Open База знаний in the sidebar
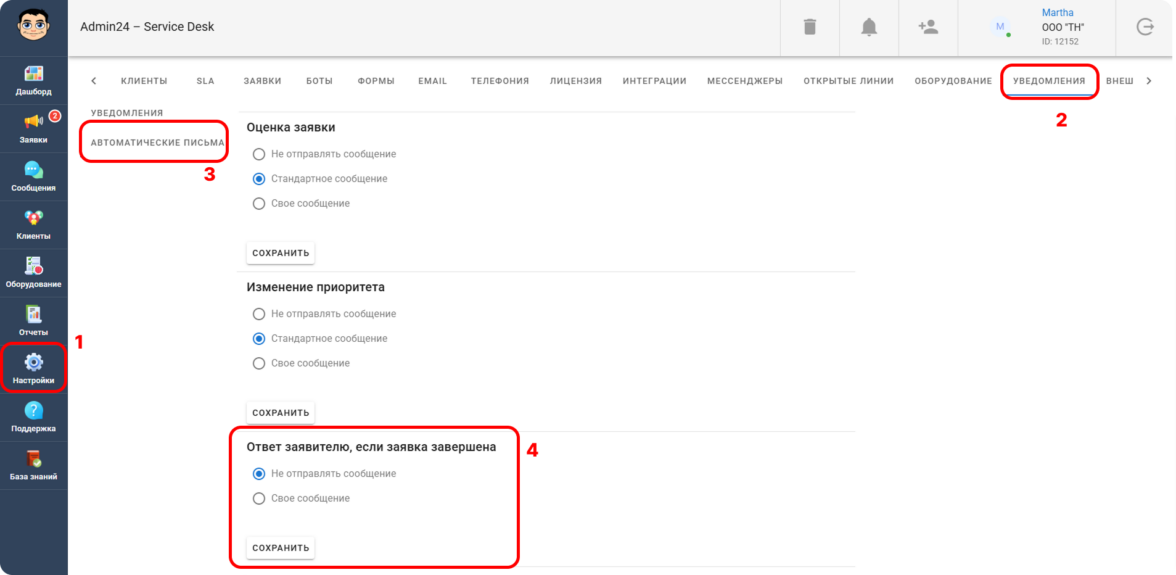 (x=34, y=466)
